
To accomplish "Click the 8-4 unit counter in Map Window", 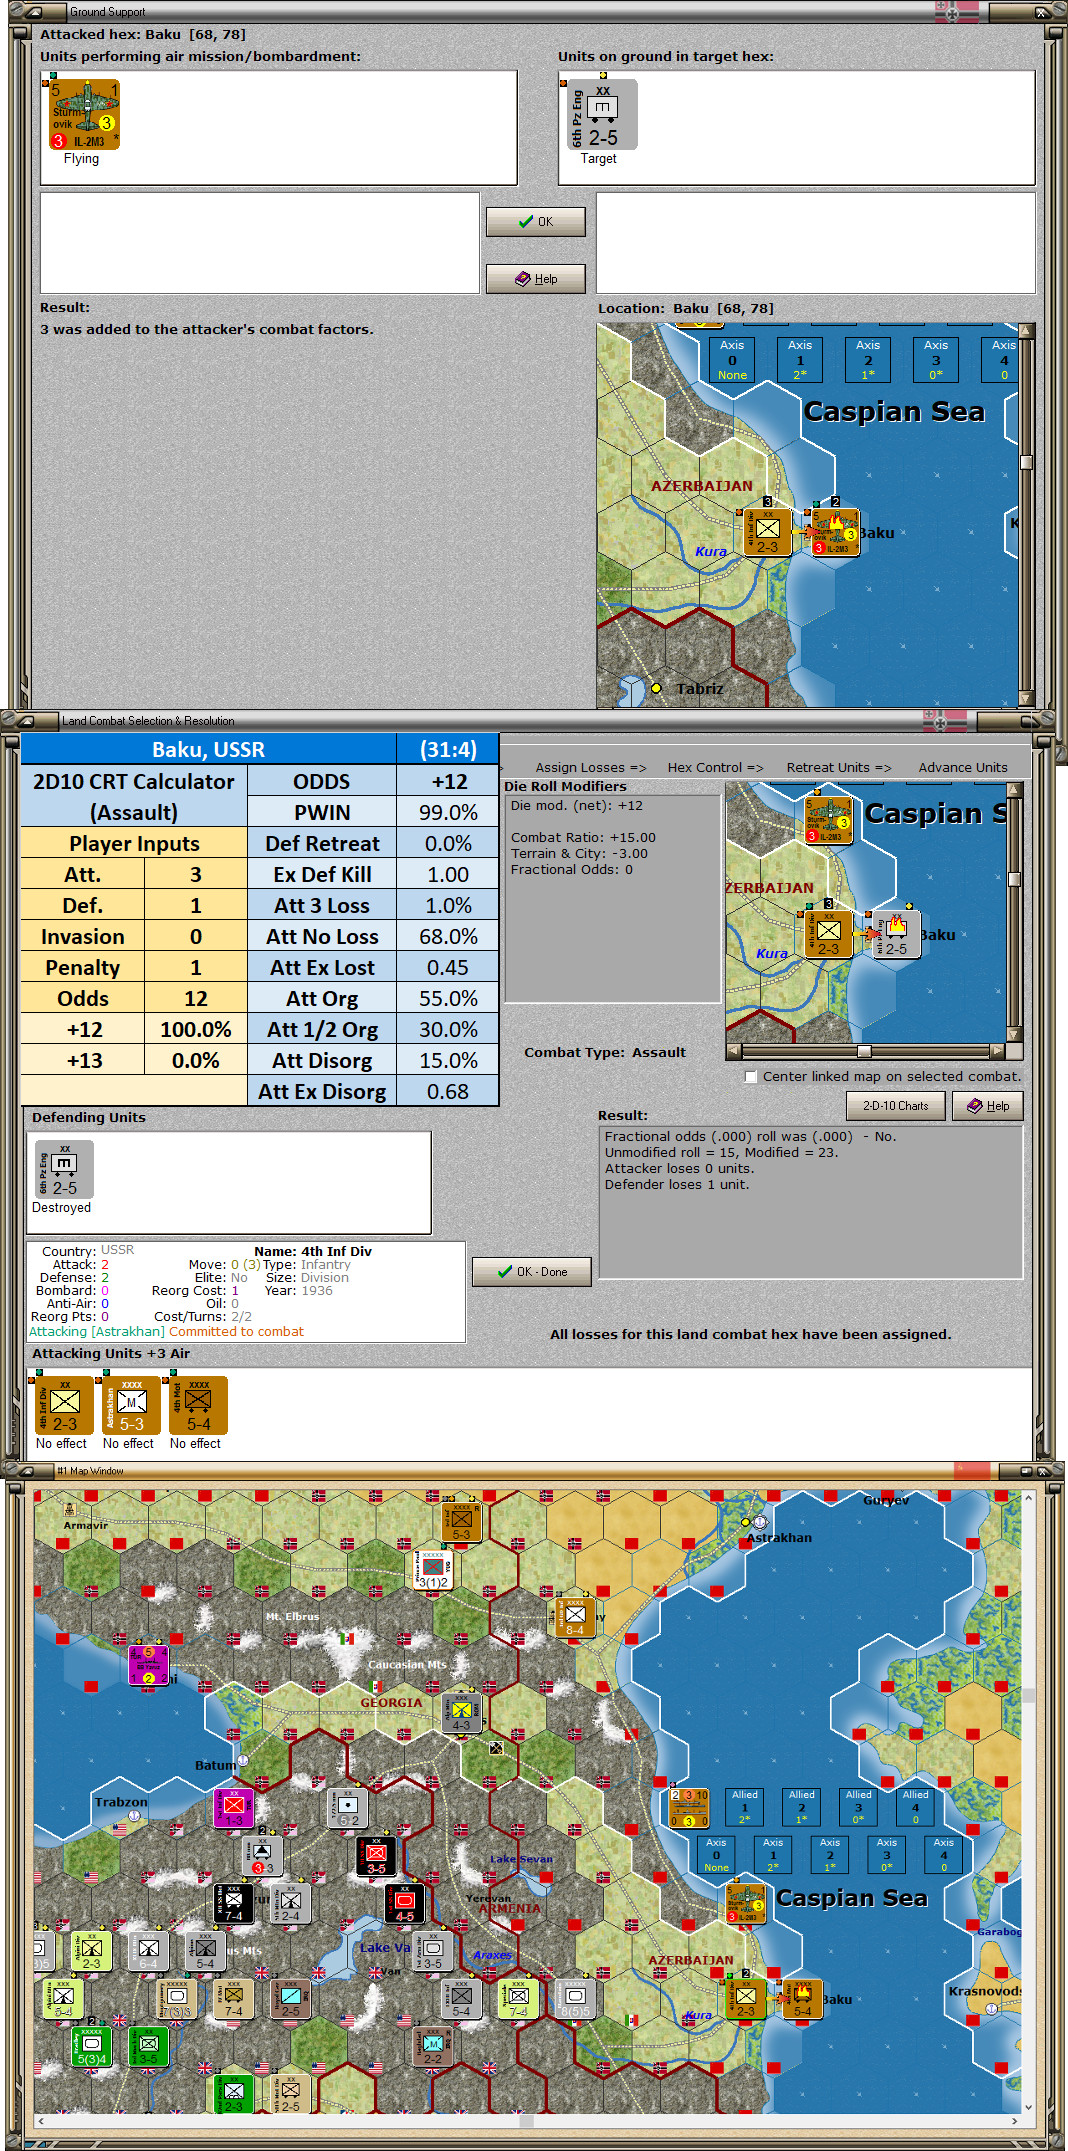I will pos(575,1617).
